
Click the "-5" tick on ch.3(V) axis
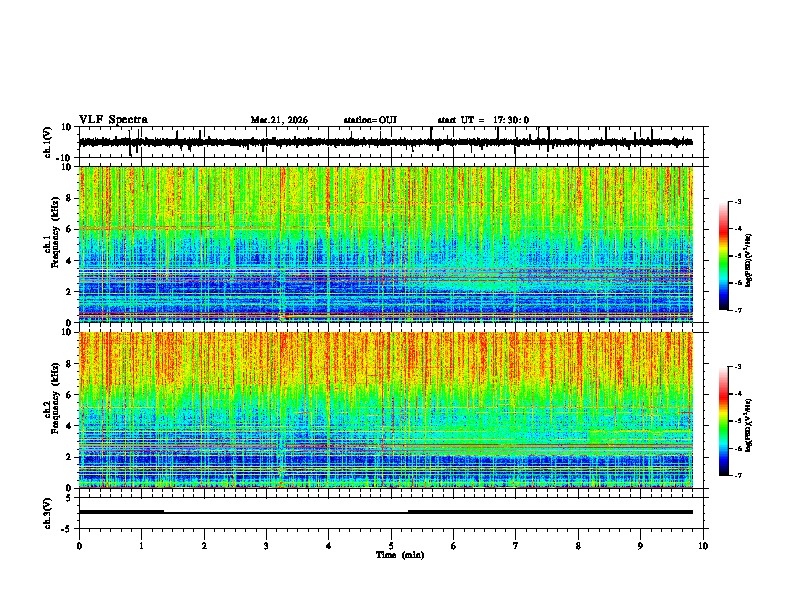click(x=67, y=529)
